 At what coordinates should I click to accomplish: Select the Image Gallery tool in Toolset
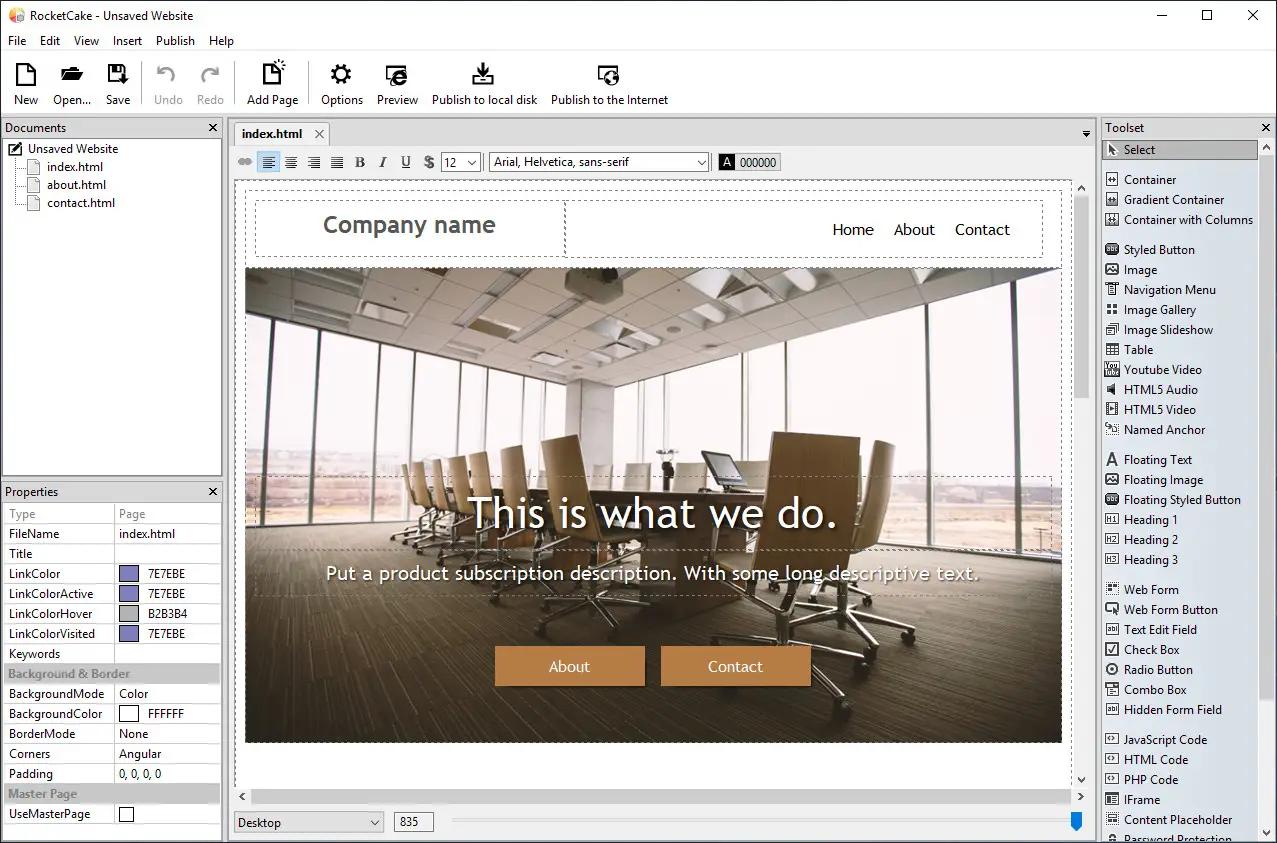coord(1159,310)
